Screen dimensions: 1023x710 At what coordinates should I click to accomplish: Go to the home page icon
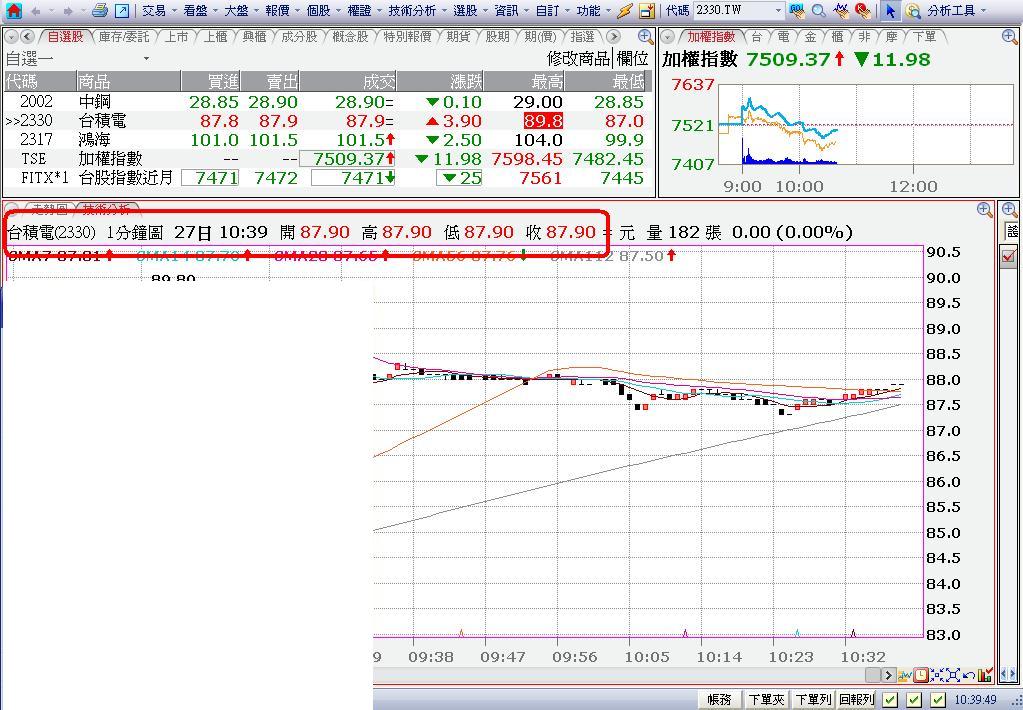(13, 10)
